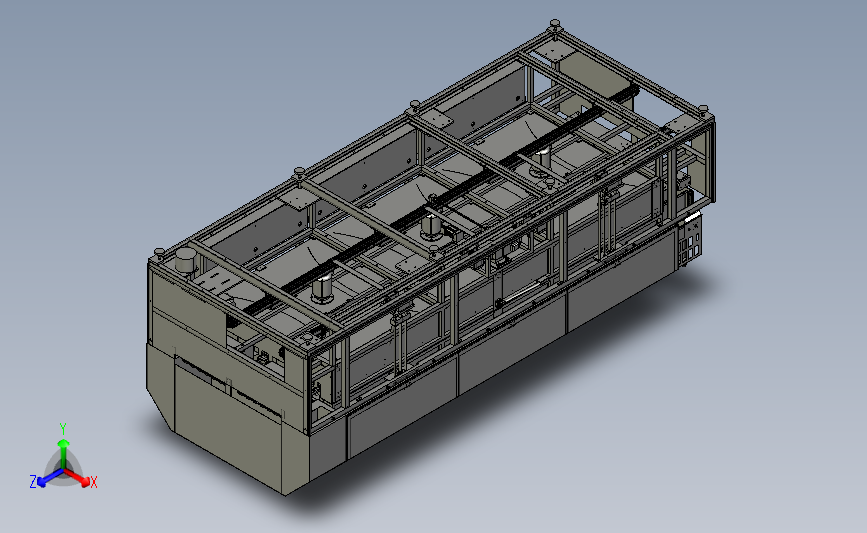
Task: Click the green Y axis of the orientation triad
Action: 64,454
